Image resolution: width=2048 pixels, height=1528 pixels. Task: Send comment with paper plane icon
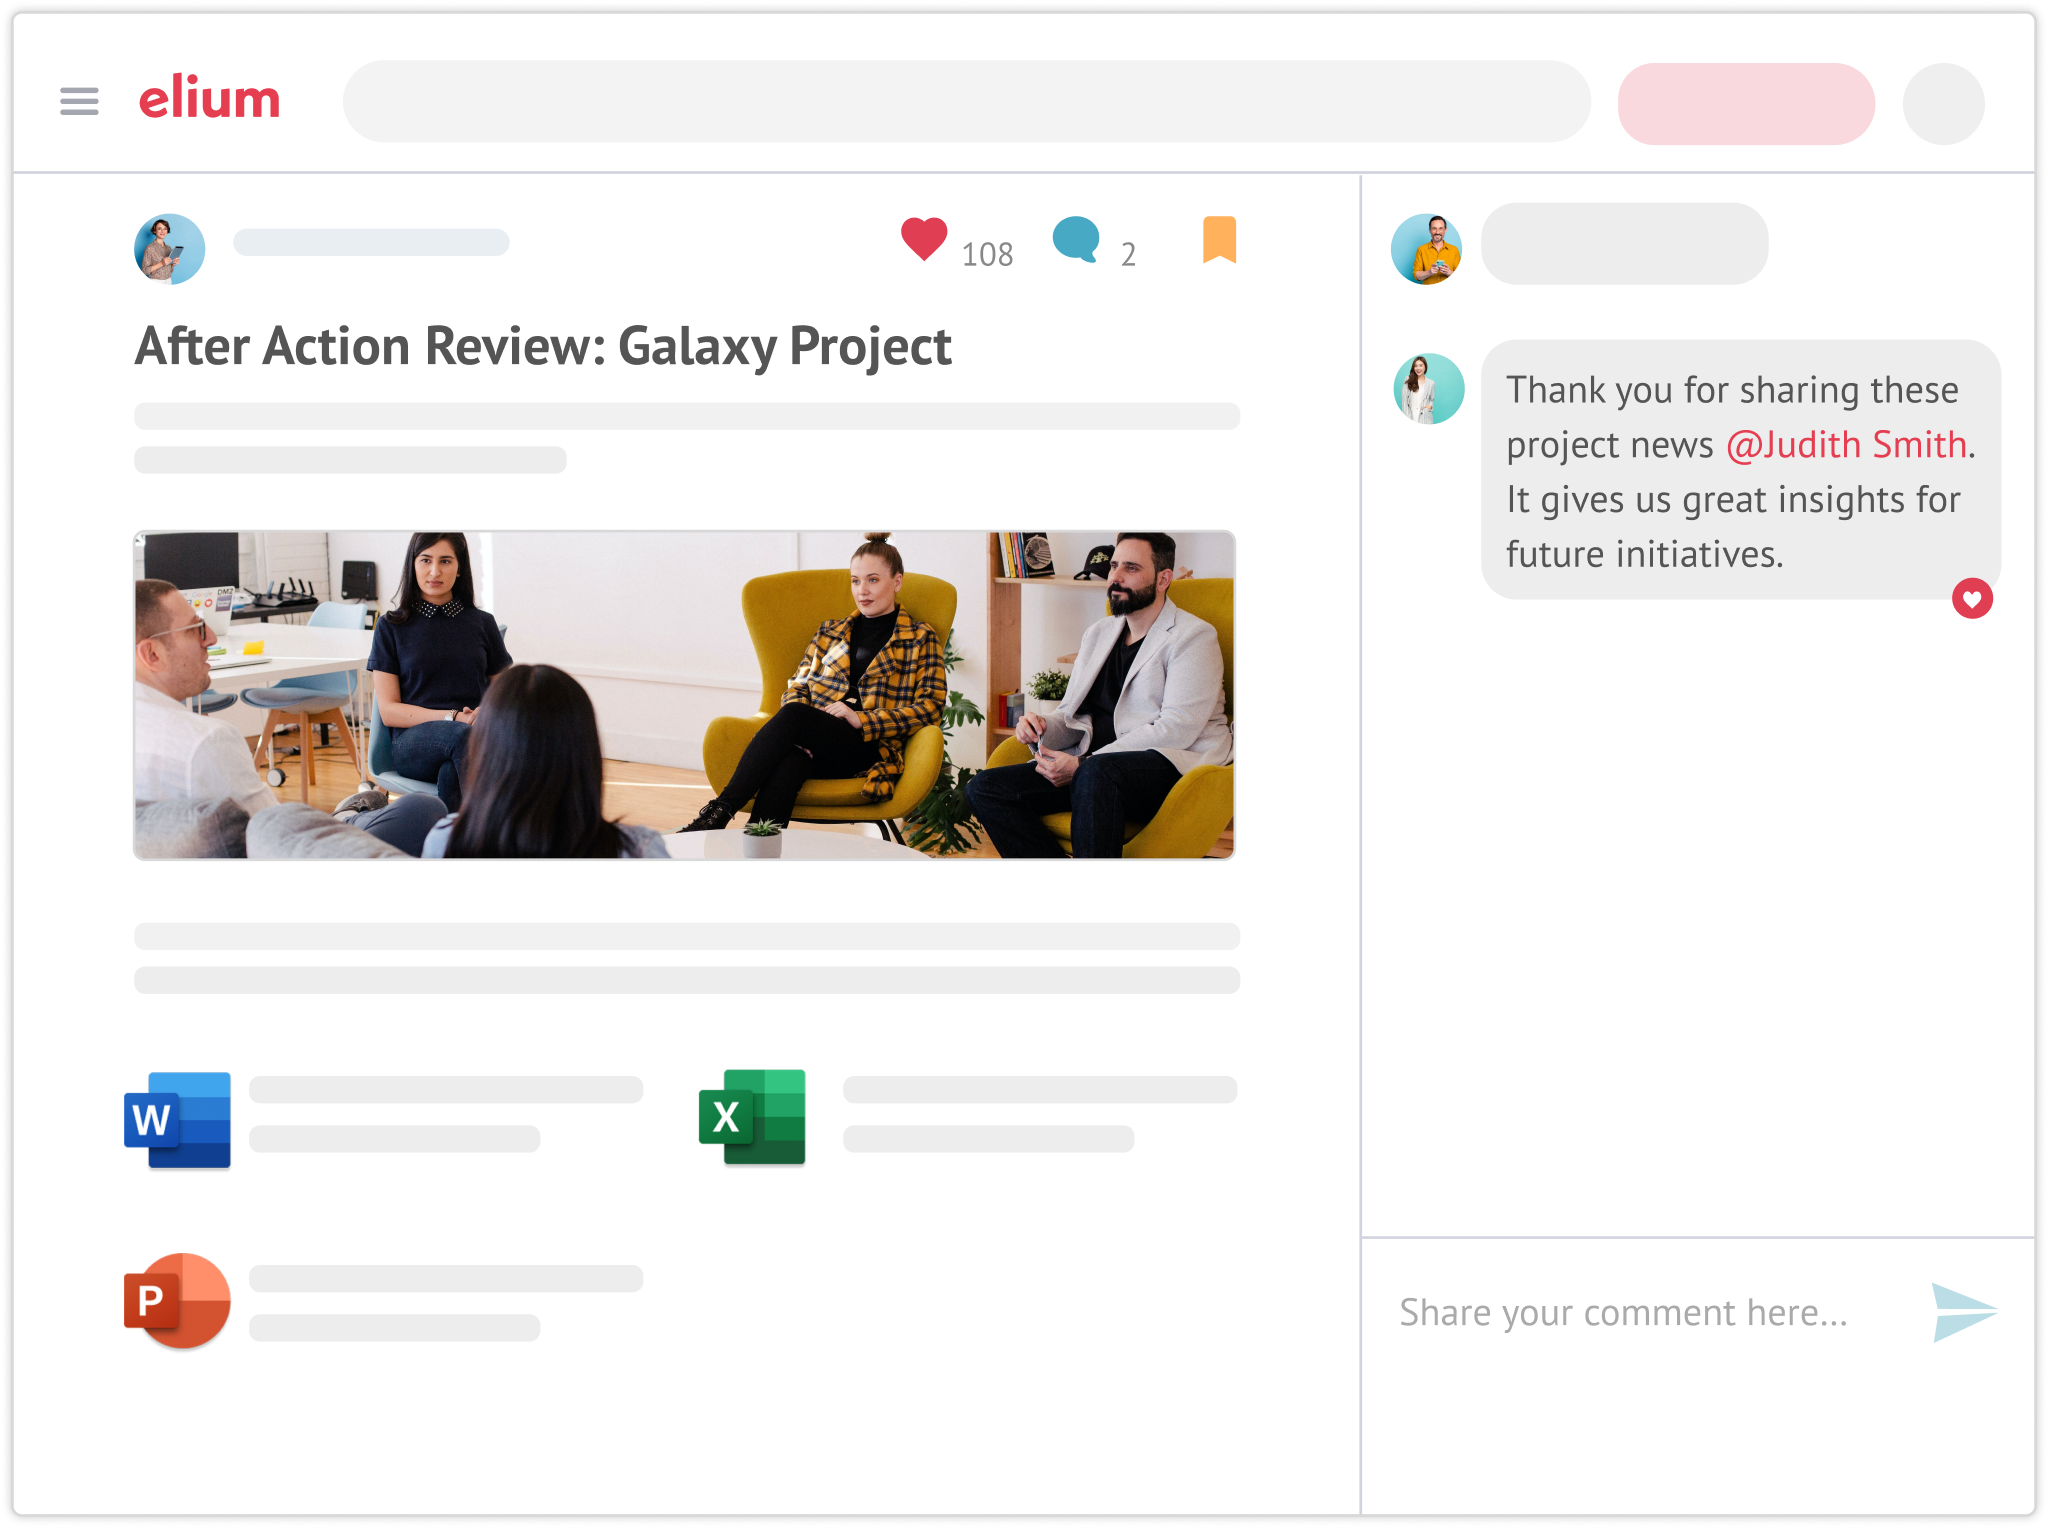[x=1963, y=1312]
